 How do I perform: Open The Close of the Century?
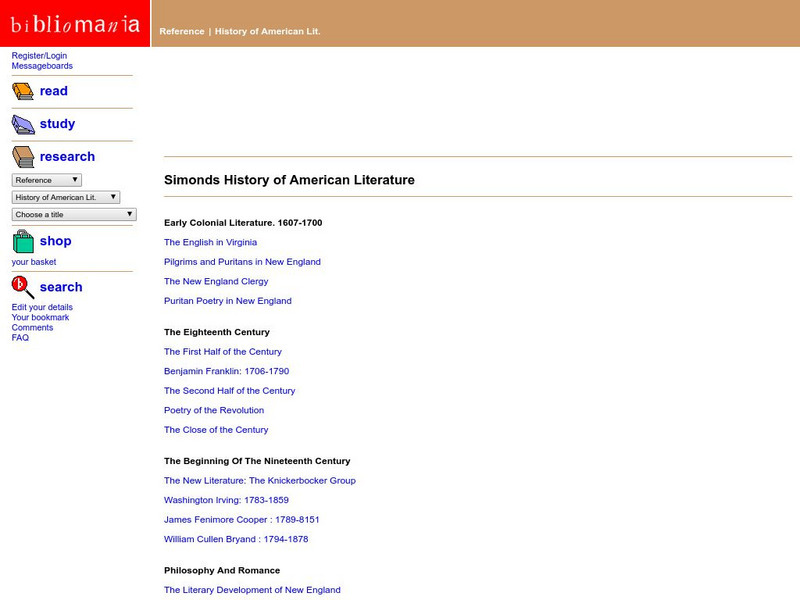pos(216,430)
